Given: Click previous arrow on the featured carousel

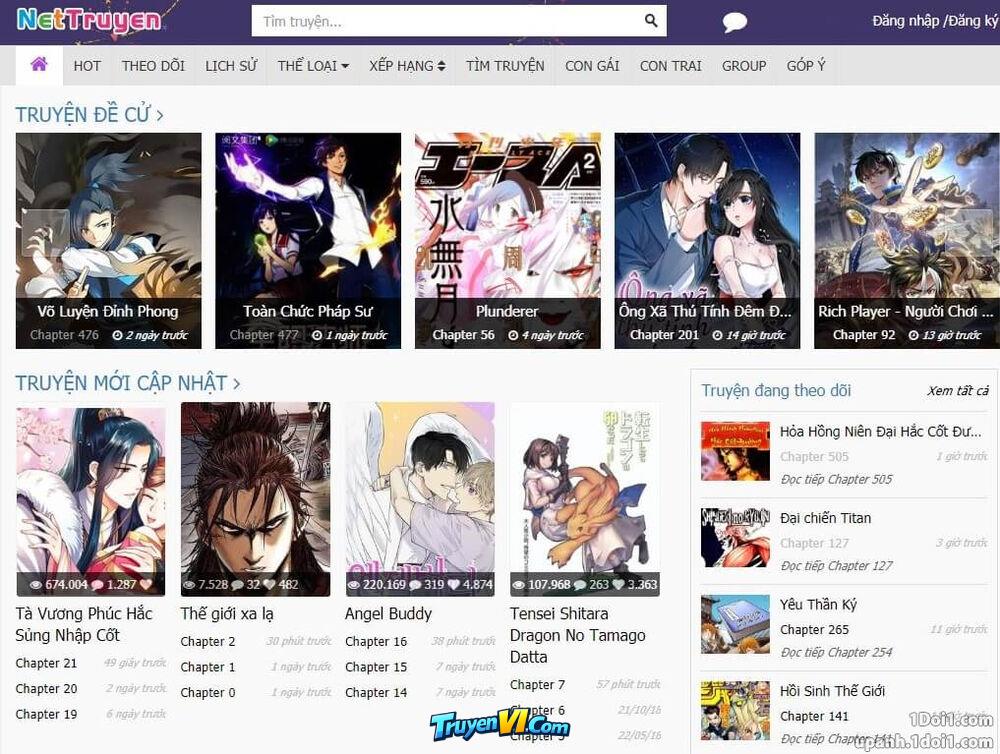Looking at the screenshot, I should click(x=45, y=233).
